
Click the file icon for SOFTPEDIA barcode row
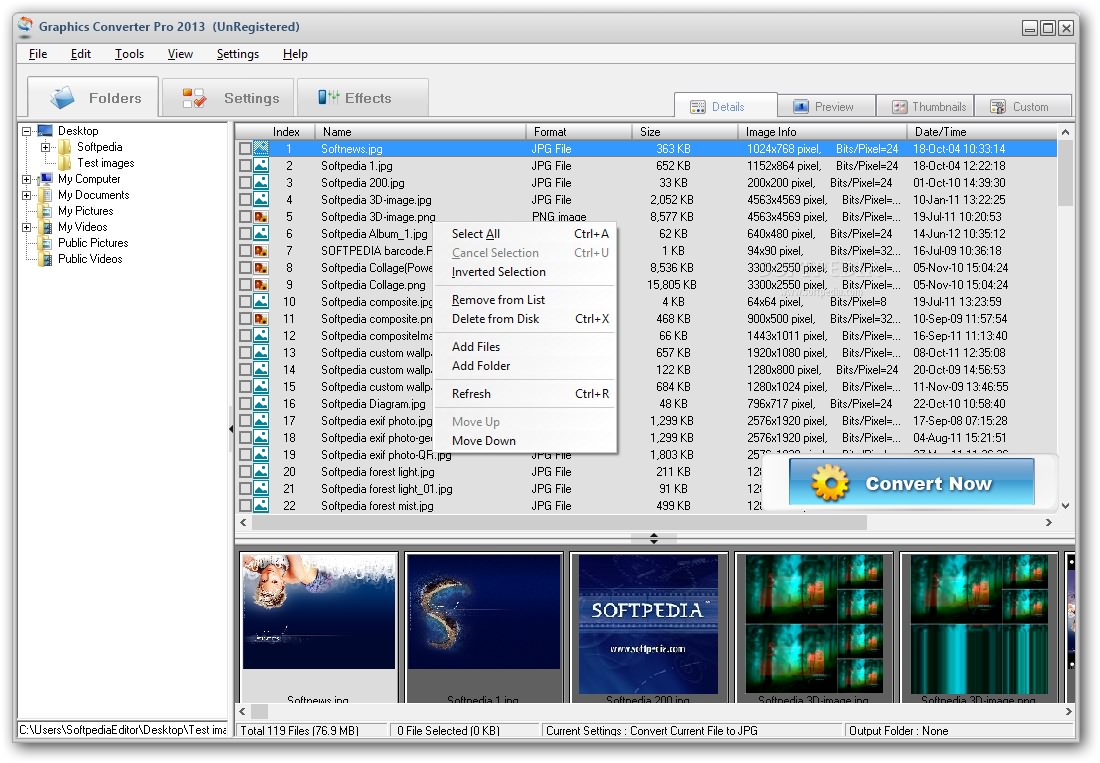(x=261, y=250)
